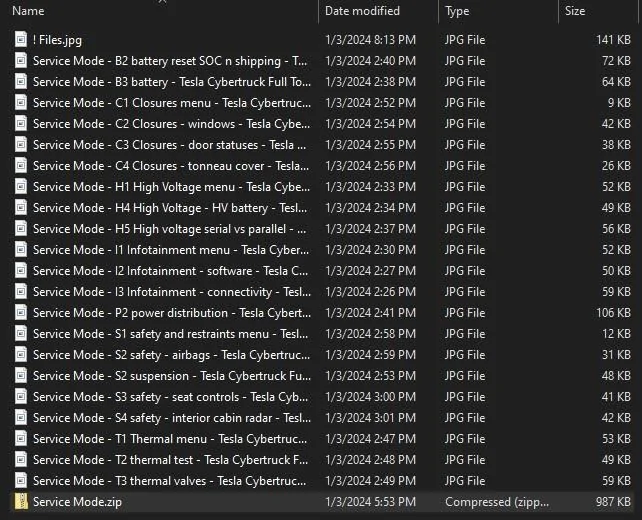Click the 1/3/2024 8:13 PM date cell
642x520 pixels.
click(x=371, y=40)
